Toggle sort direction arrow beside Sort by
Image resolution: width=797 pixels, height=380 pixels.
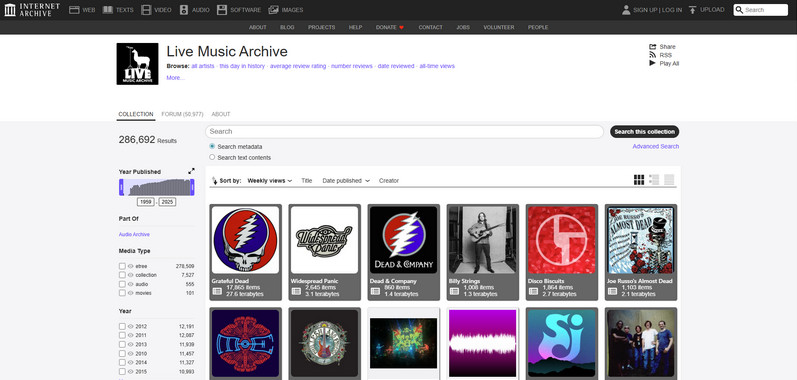tap(214, 180)
